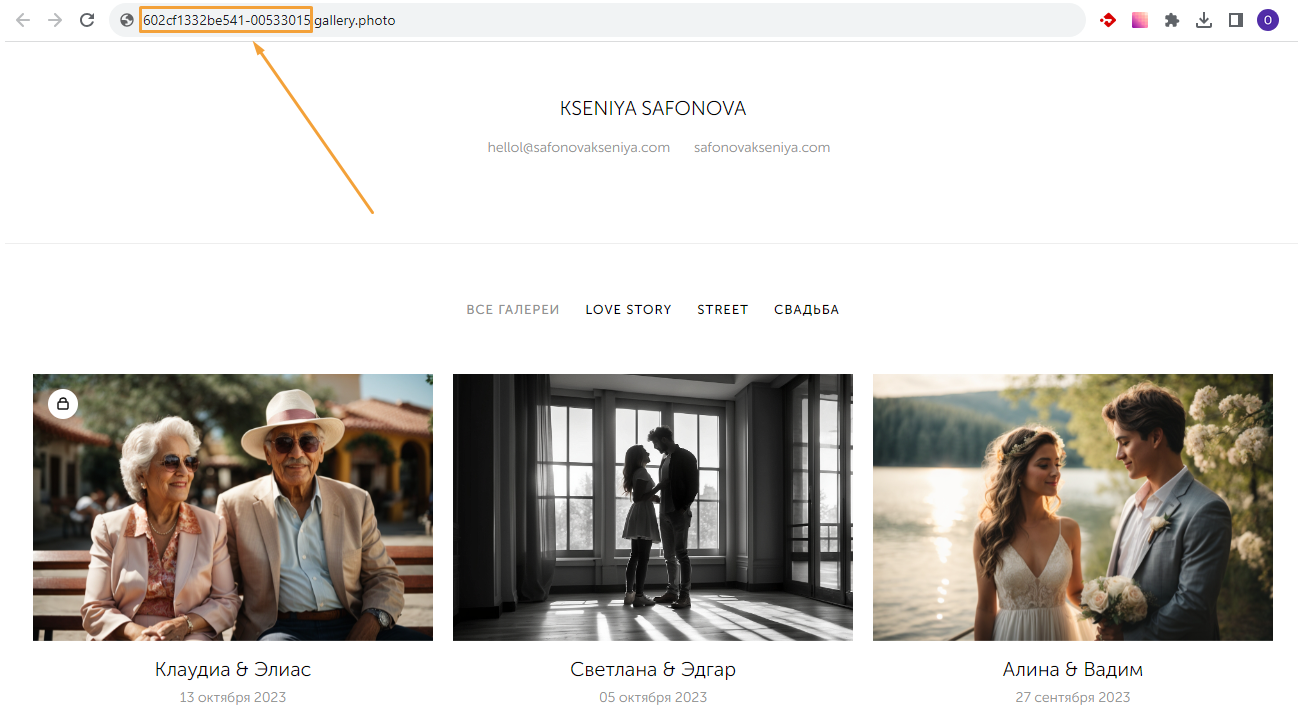The height and width of the screenshot is (716, 1298).
Task: Select the ВСЕ ГАЛЕРЕИ filter tab
Action: (x=513, y=310)
